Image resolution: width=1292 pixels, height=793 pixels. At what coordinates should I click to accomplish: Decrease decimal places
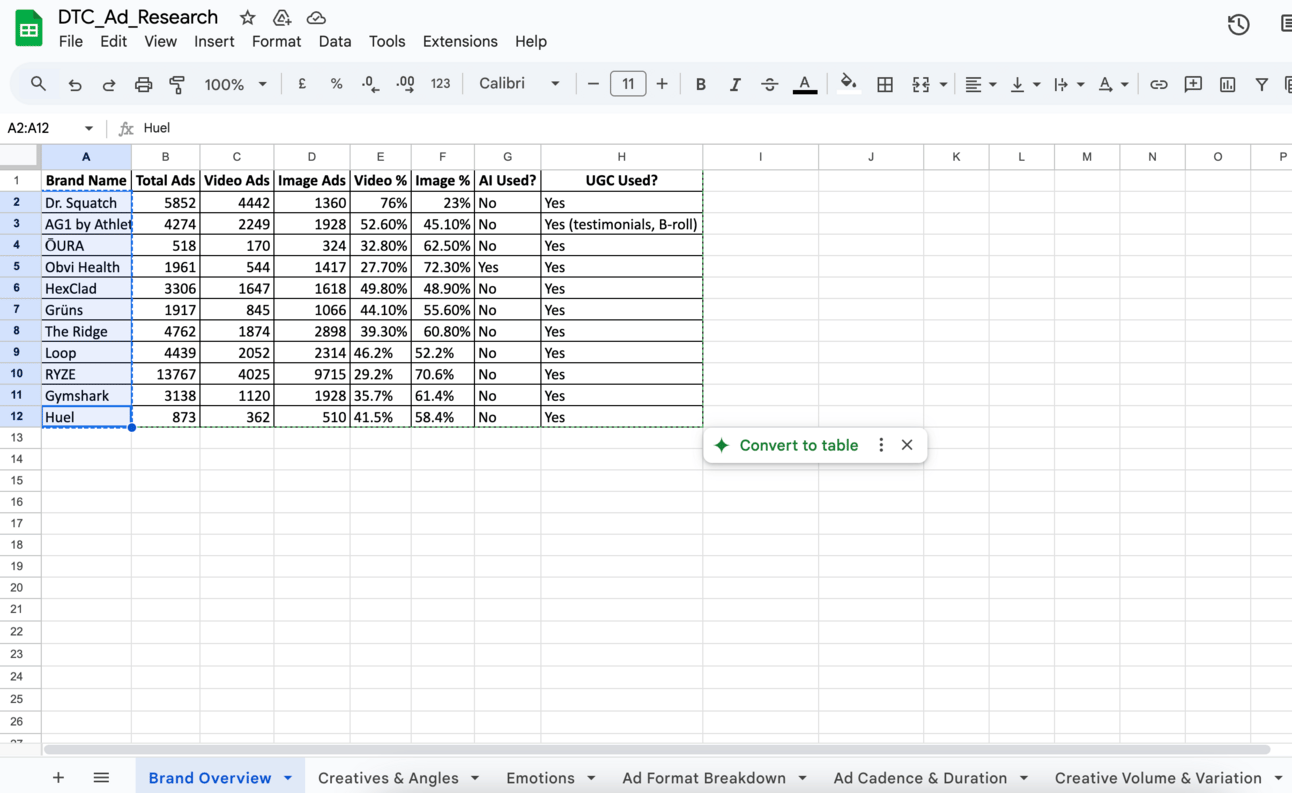(x=370, y=84)
